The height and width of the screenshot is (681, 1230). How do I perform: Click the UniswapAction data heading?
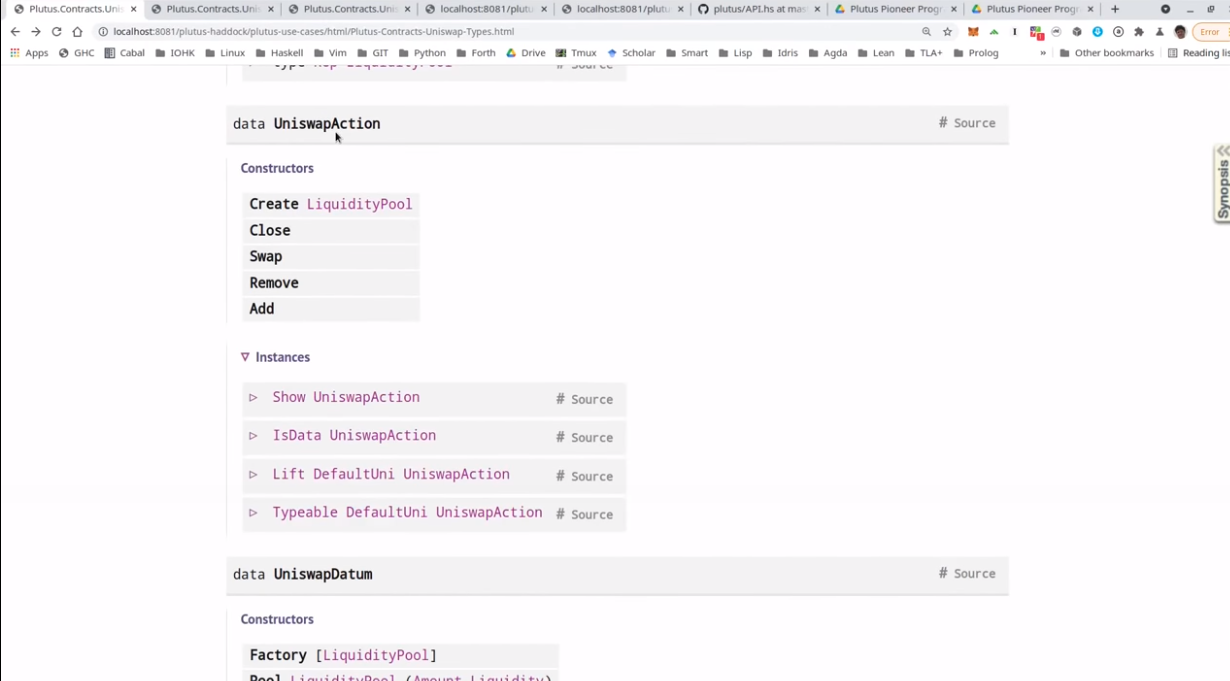tap(327, 124)
